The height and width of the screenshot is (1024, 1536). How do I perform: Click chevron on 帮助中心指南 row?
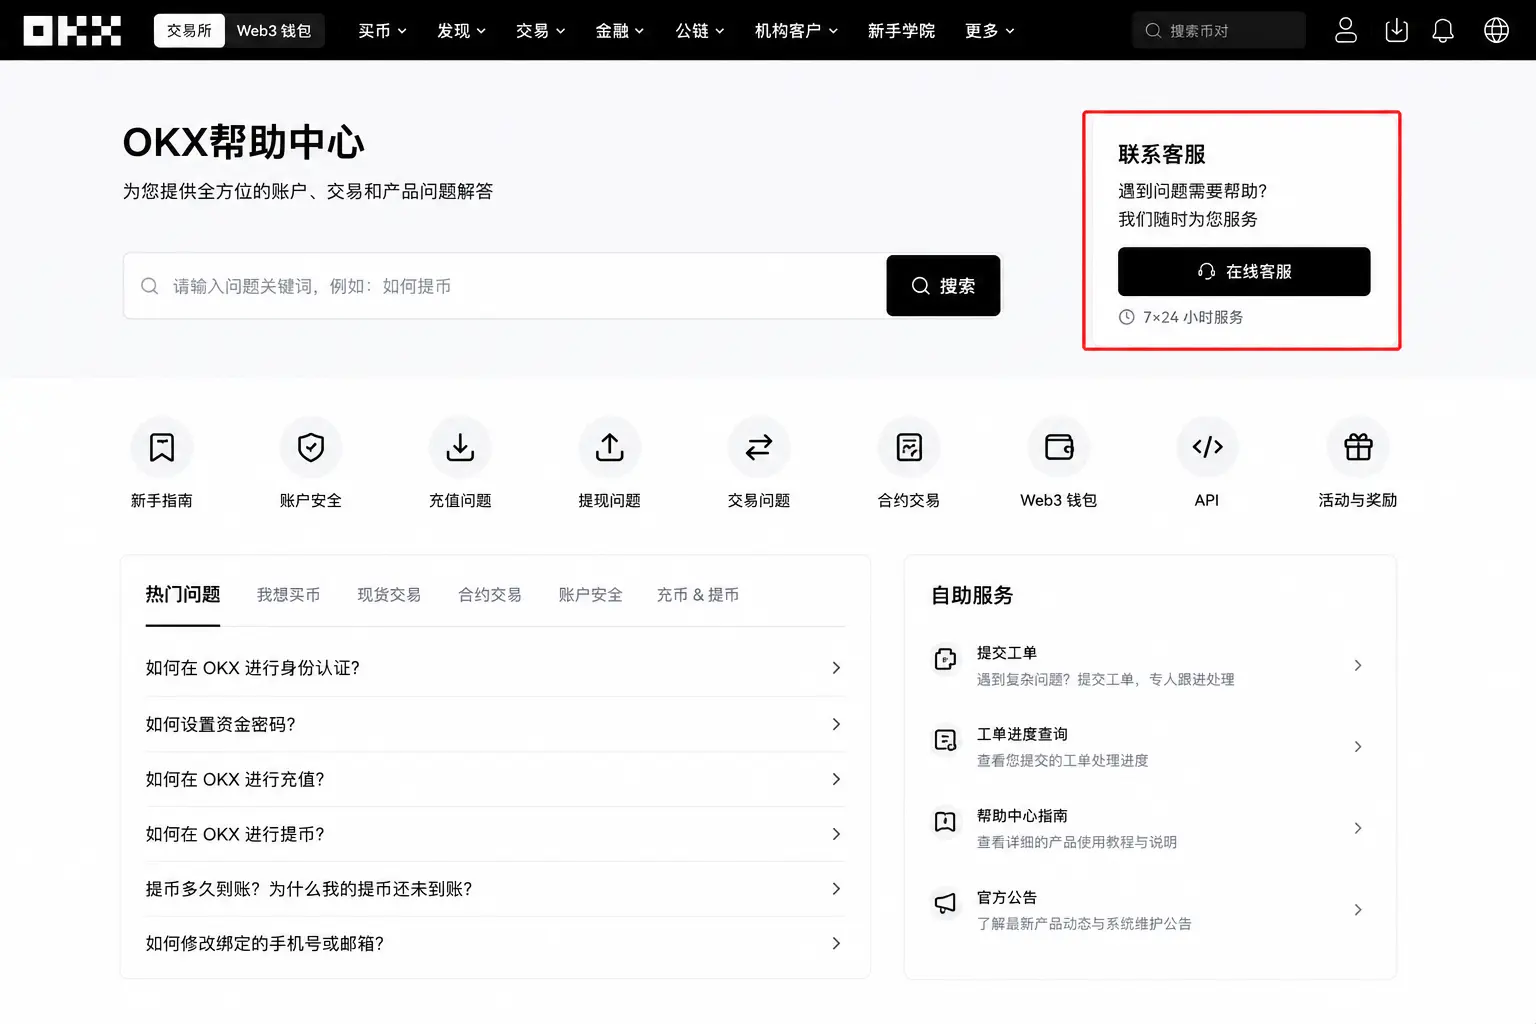click(x=1358, y=828)
